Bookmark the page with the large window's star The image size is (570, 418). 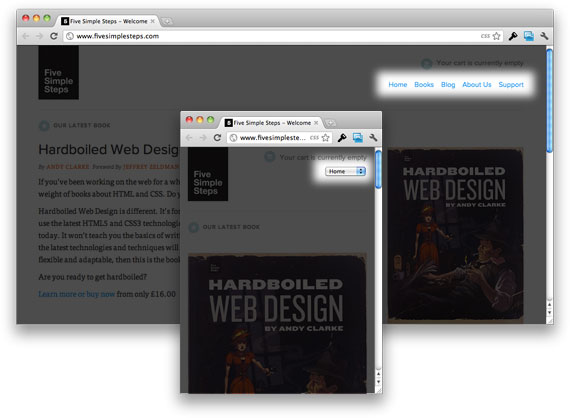click(497, 36)
